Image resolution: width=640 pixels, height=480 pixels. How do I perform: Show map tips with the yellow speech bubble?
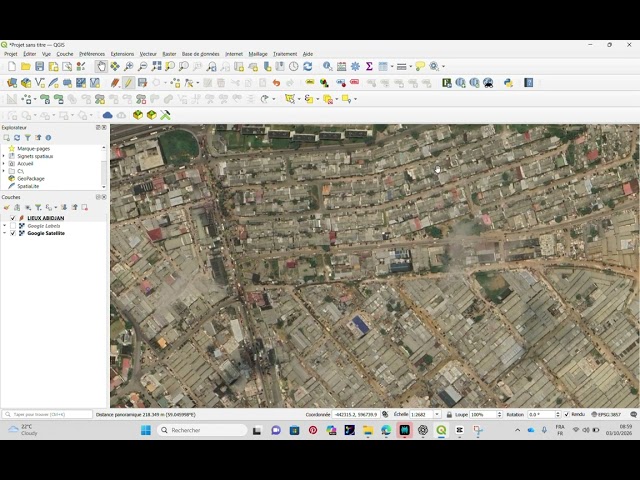pos(420,66)
